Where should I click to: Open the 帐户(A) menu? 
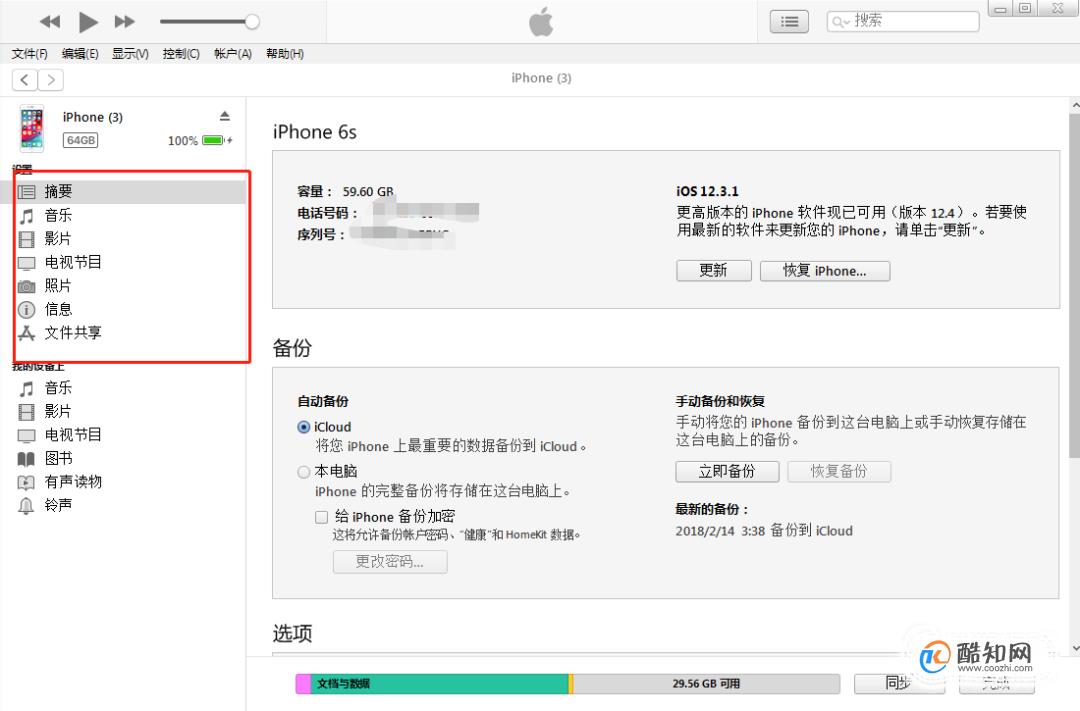click(233, 54)
